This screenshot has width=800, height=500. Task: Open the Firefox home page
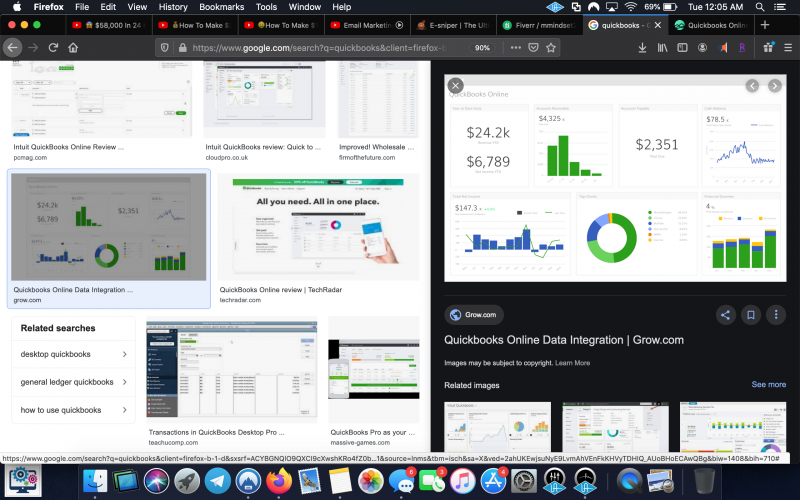pos(73,47)
